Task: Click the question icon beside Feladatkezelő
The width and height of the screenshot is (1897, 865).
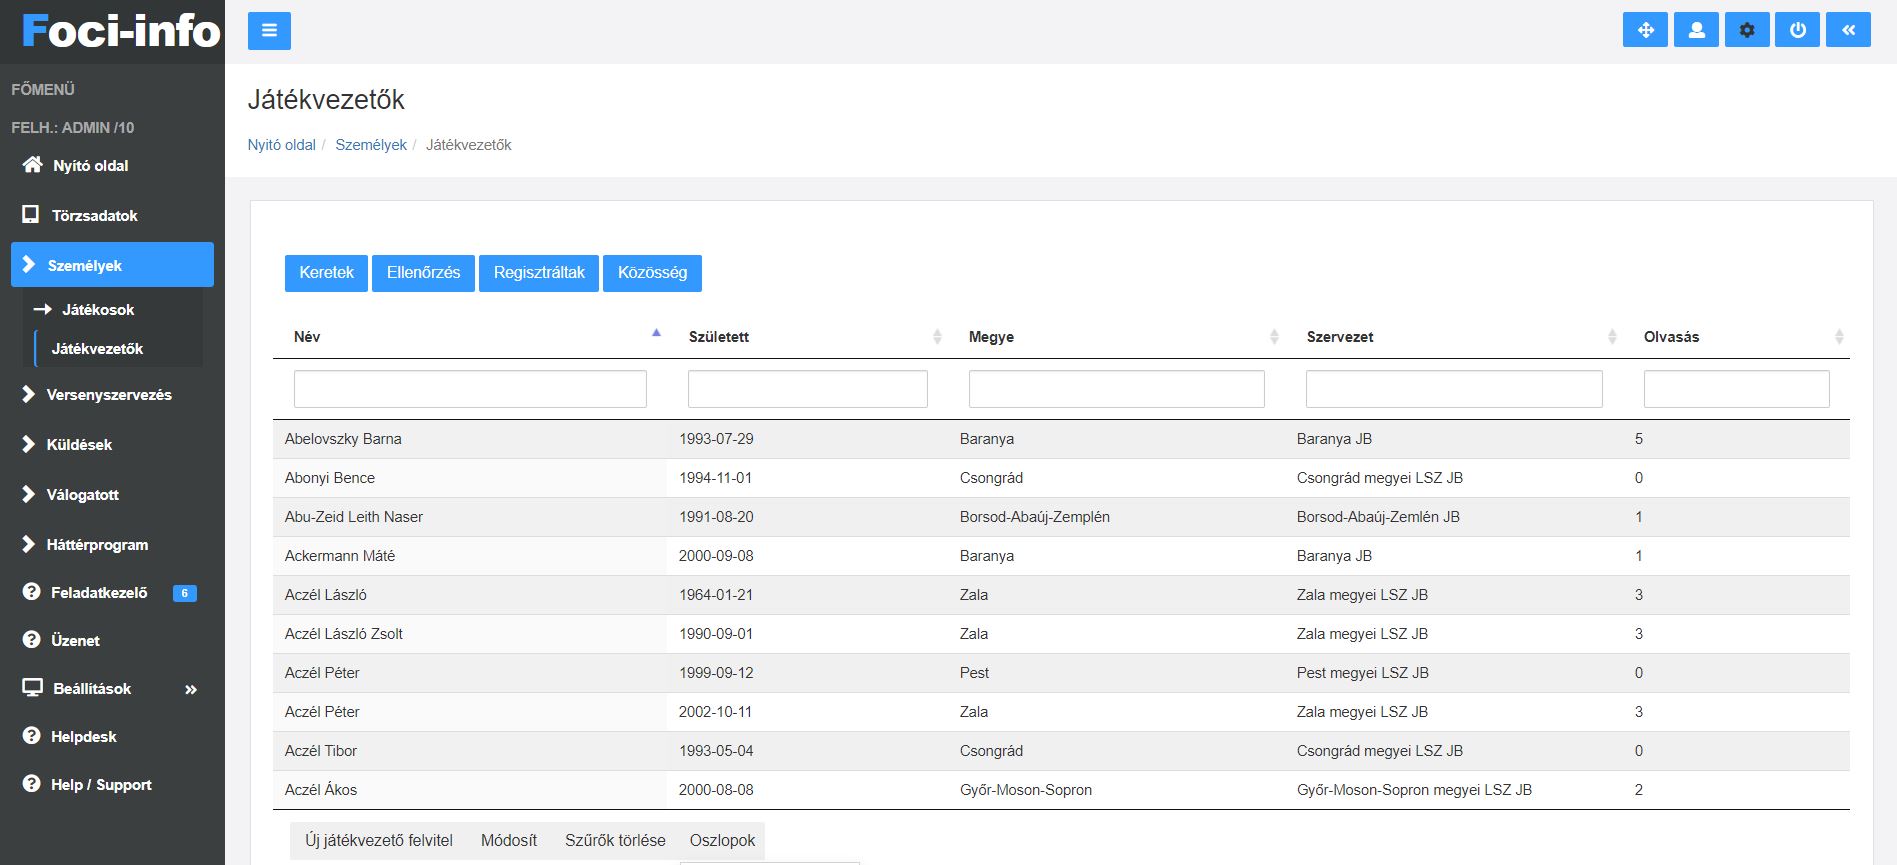Action: coord(31,592)
